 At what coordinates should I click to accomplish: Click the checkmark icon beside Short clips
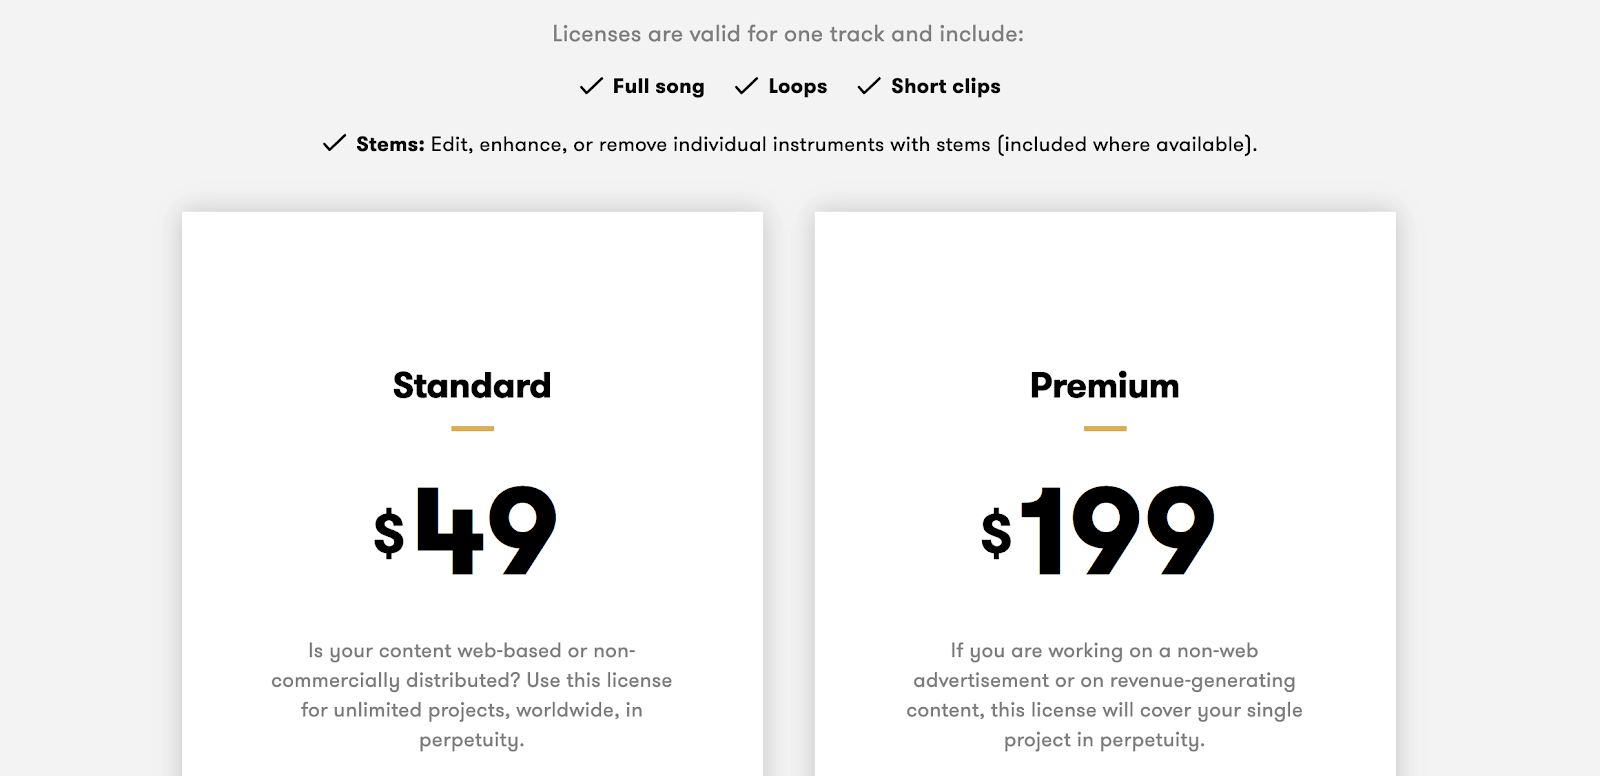(x=869, y=86)
